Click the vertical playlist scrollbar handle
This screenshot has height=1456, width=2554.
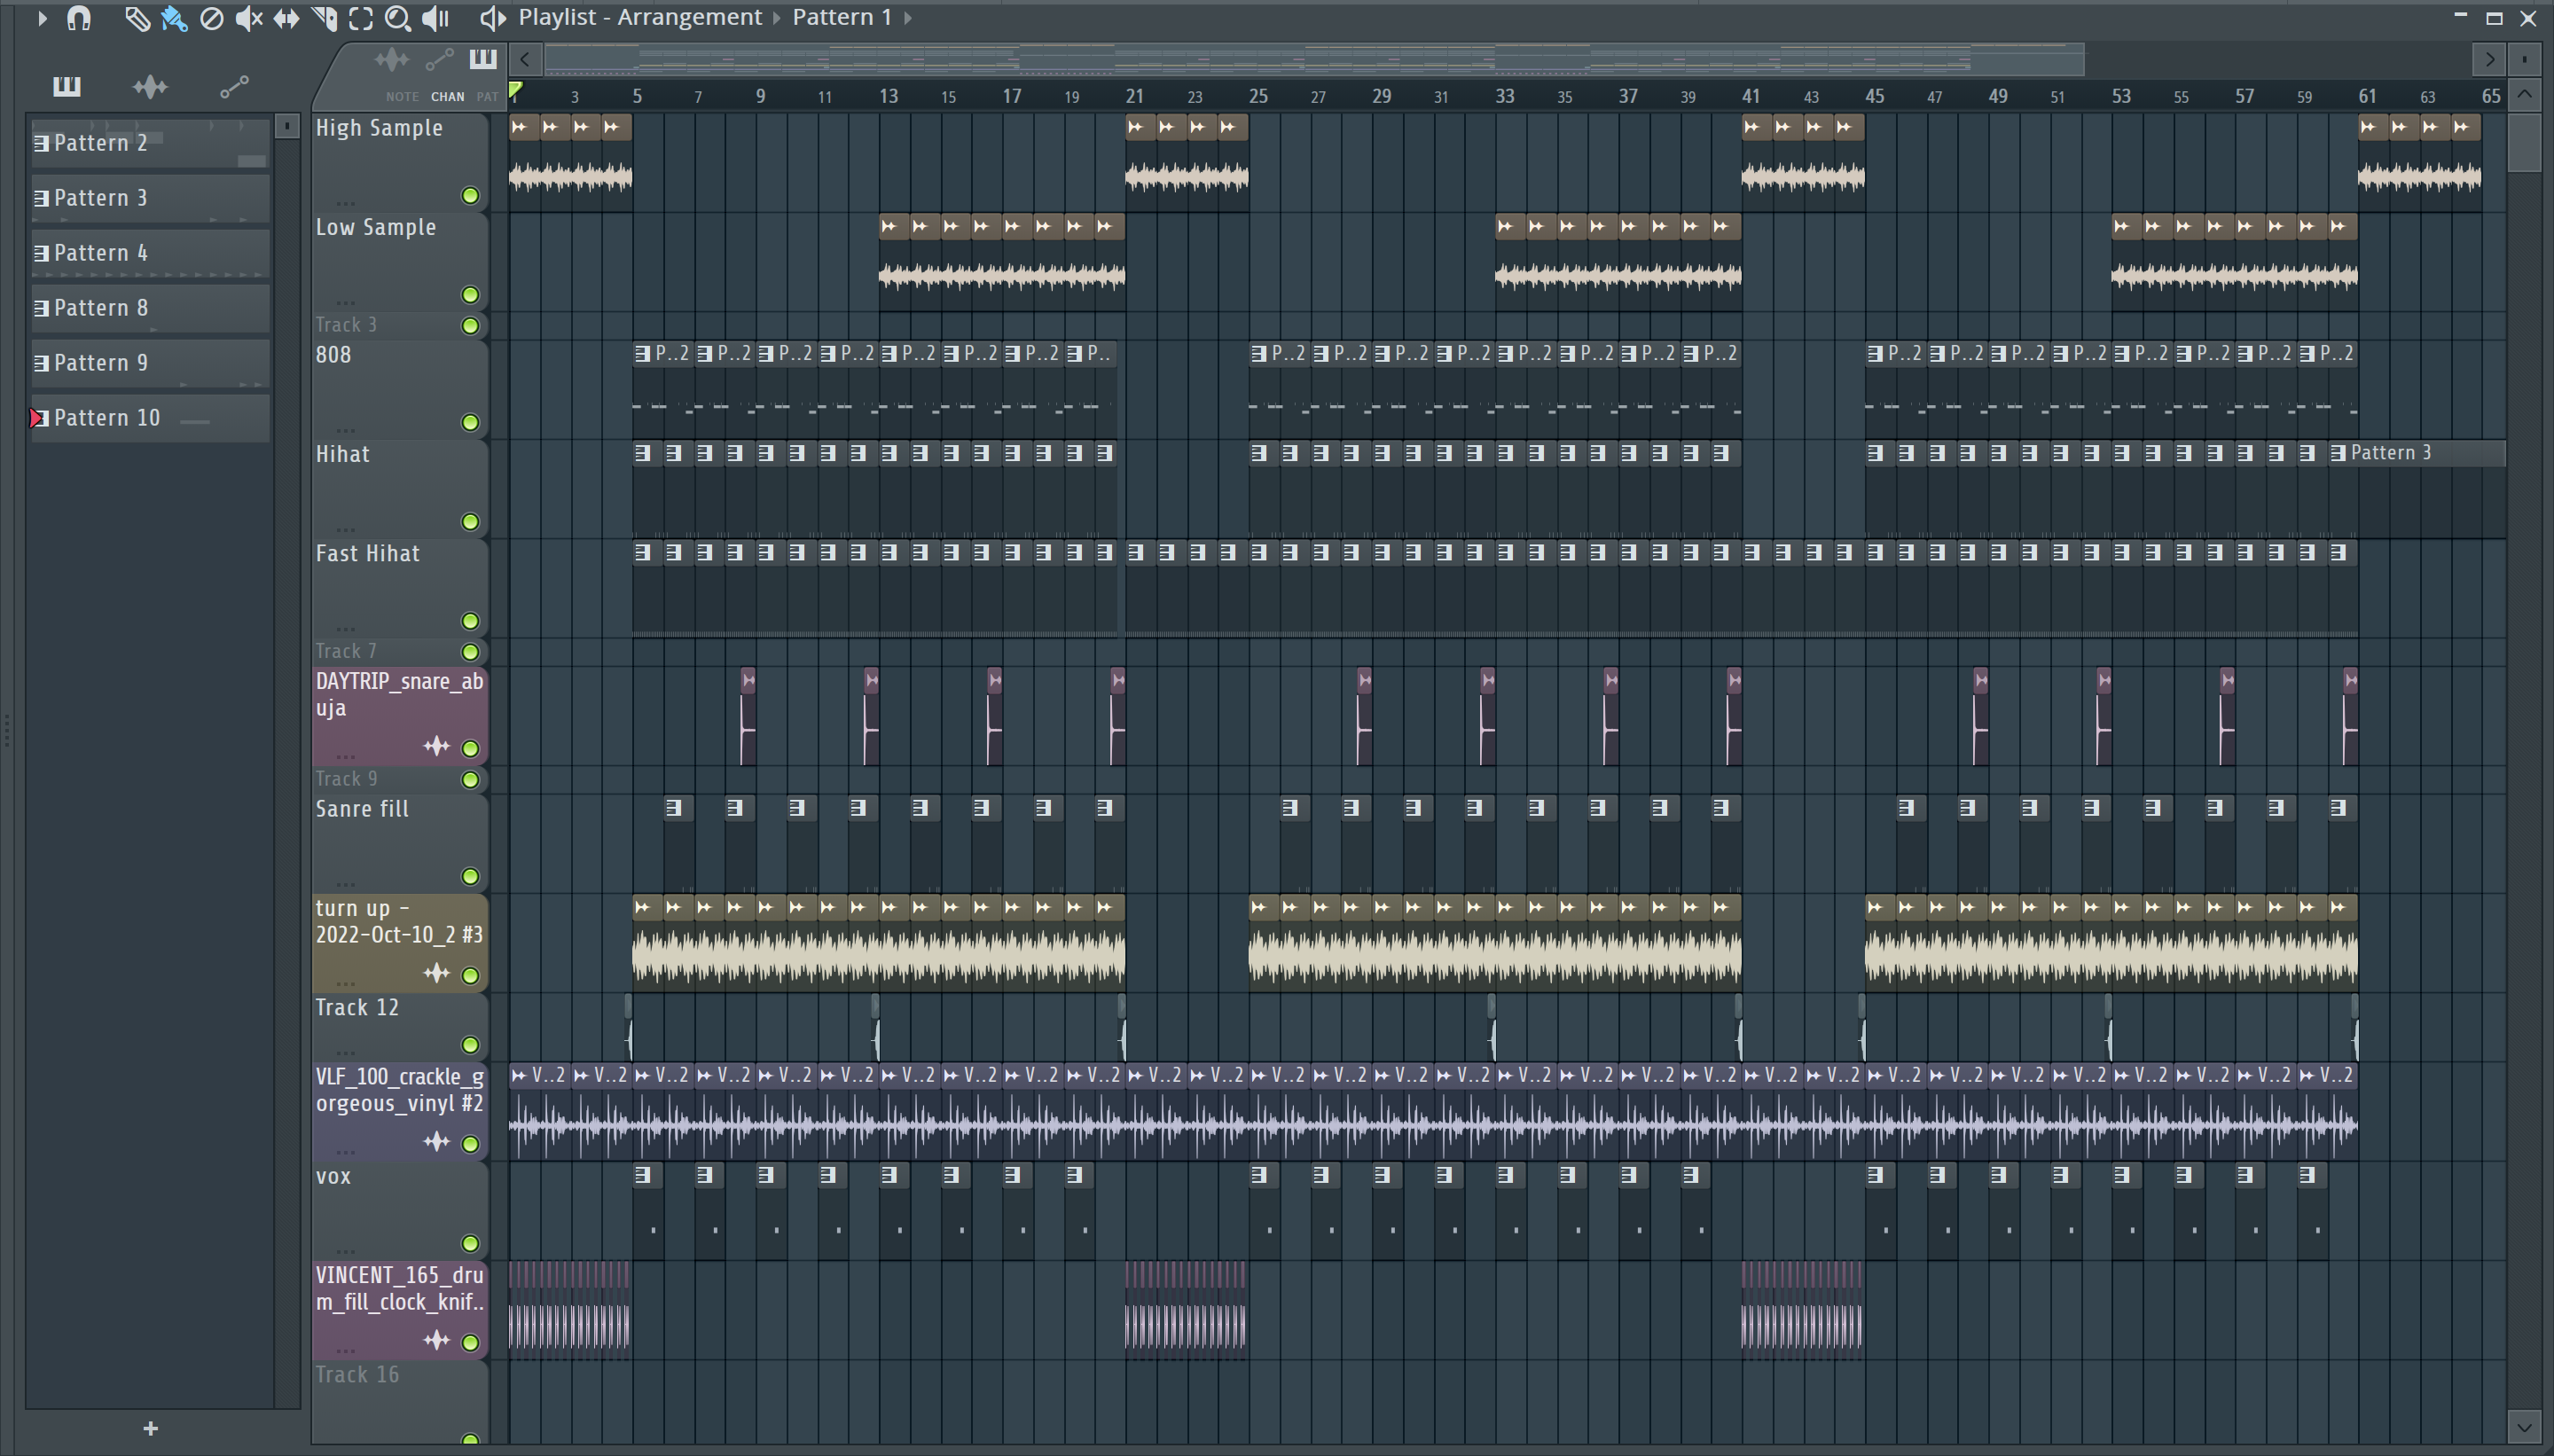point(2525,142)
